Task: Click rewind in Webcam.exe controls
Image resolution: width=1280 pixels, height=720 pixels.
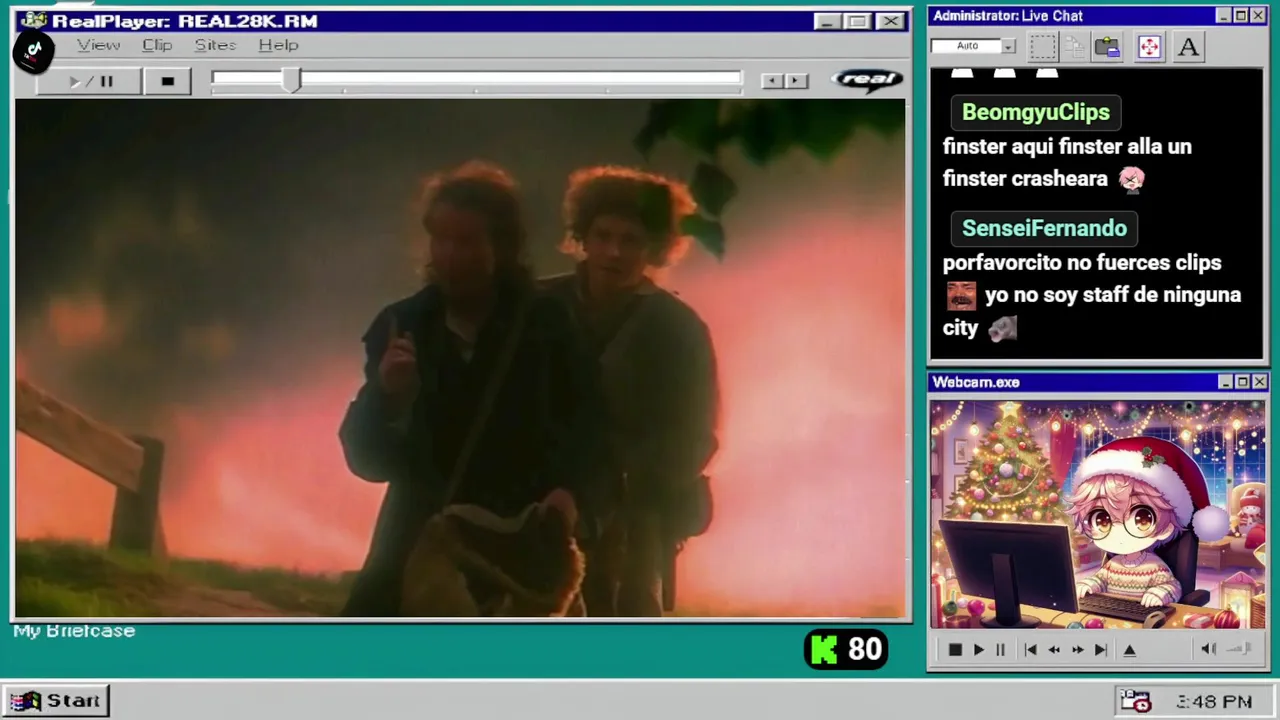Action: click(1054, 650)
